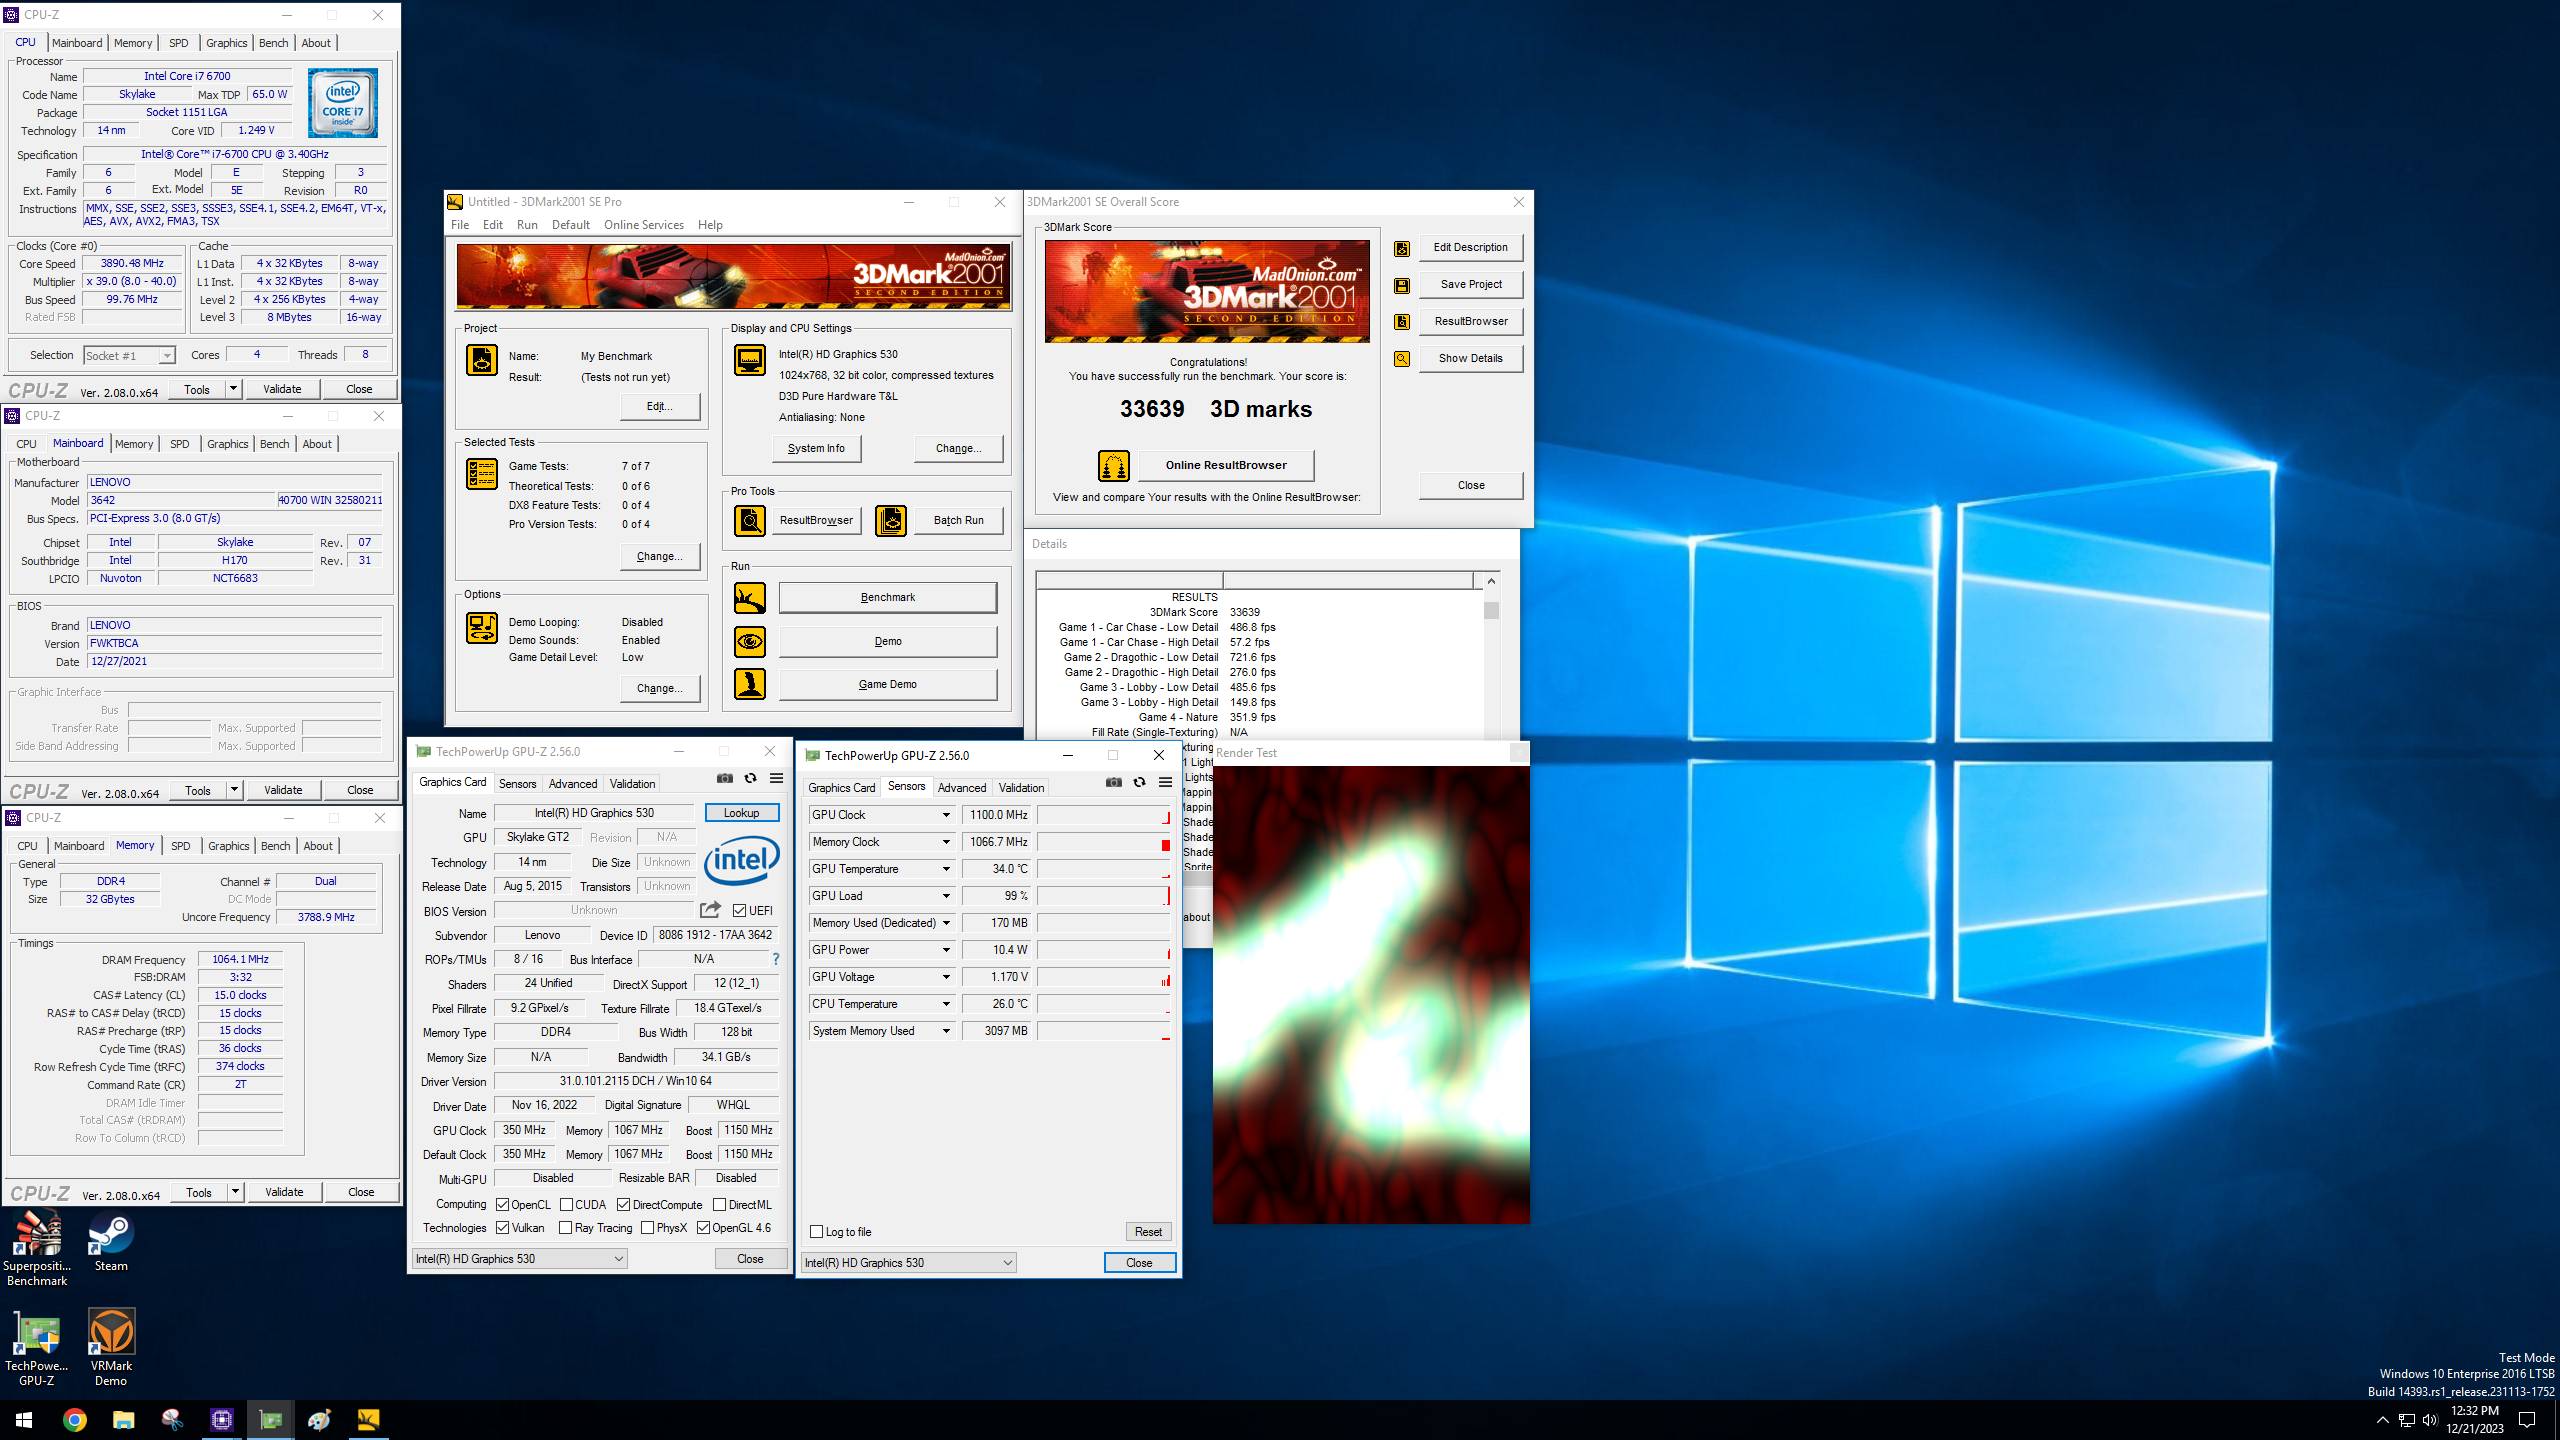The image size is (2560, 1440).
Task: Open the Graphics tab in the CPU-Z Memory window
Action: [x=229, y=846]
